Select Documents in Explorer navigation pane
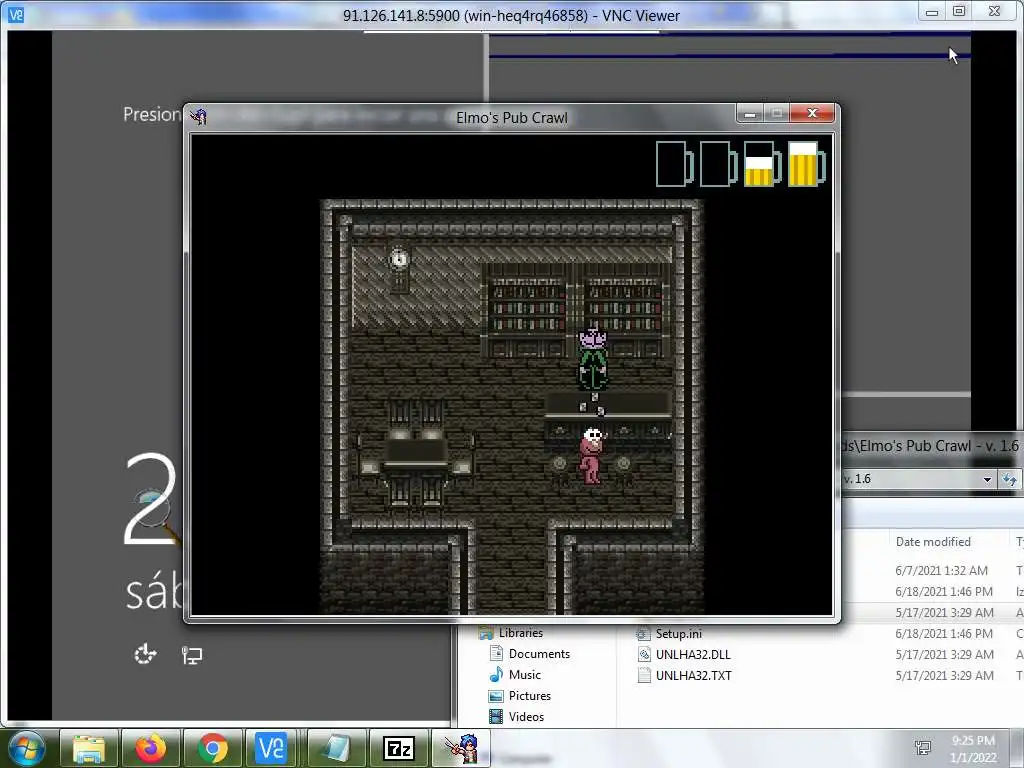 [x=539, y=654]
